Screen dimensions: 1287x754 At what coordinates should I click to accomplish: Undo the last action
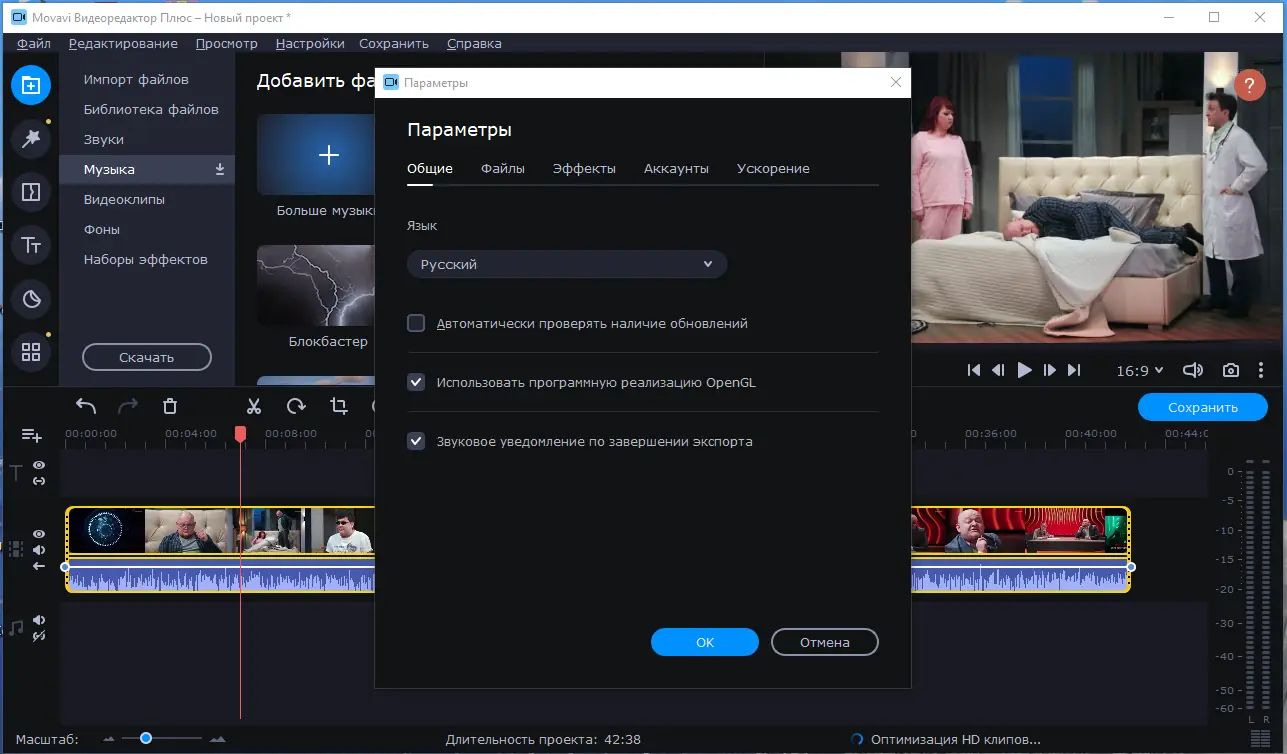click(x=85, y=406)
